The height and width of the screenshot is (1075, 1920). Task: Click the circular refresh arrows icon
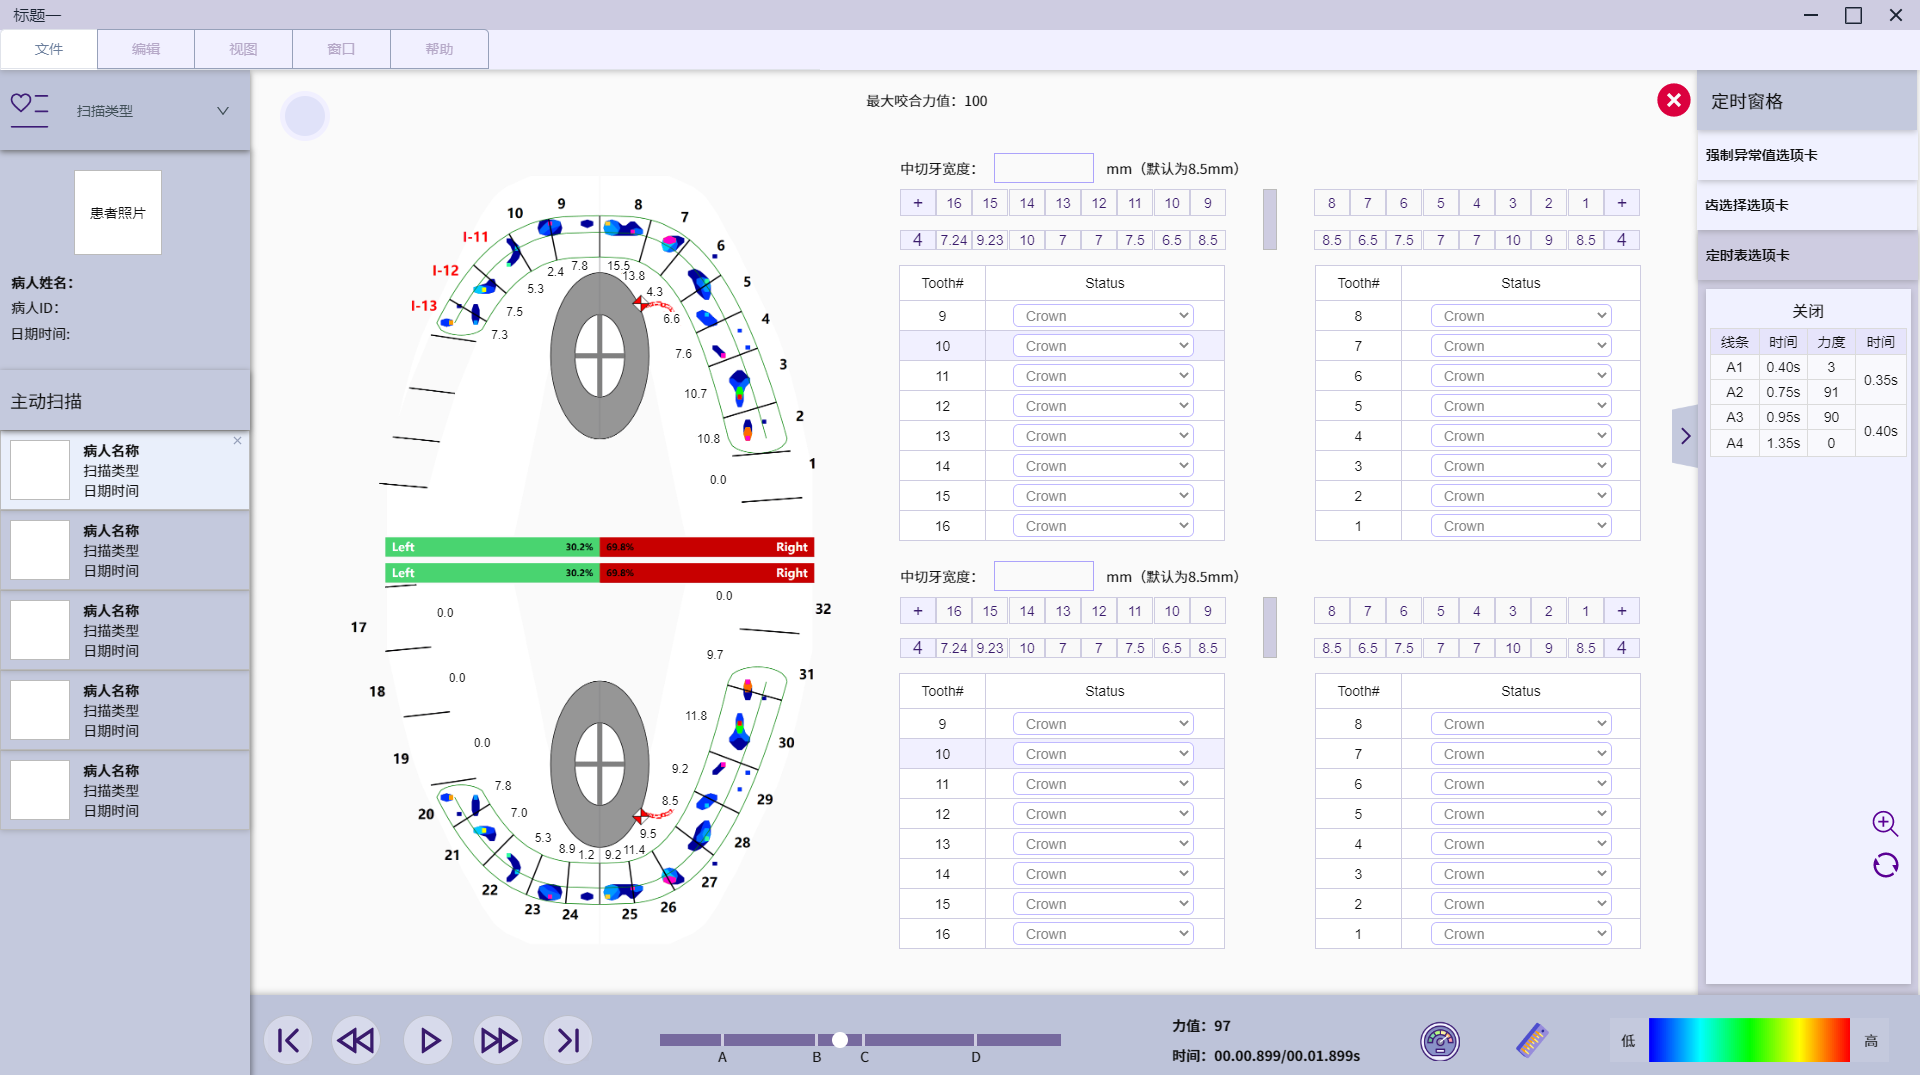(1885, 865)
